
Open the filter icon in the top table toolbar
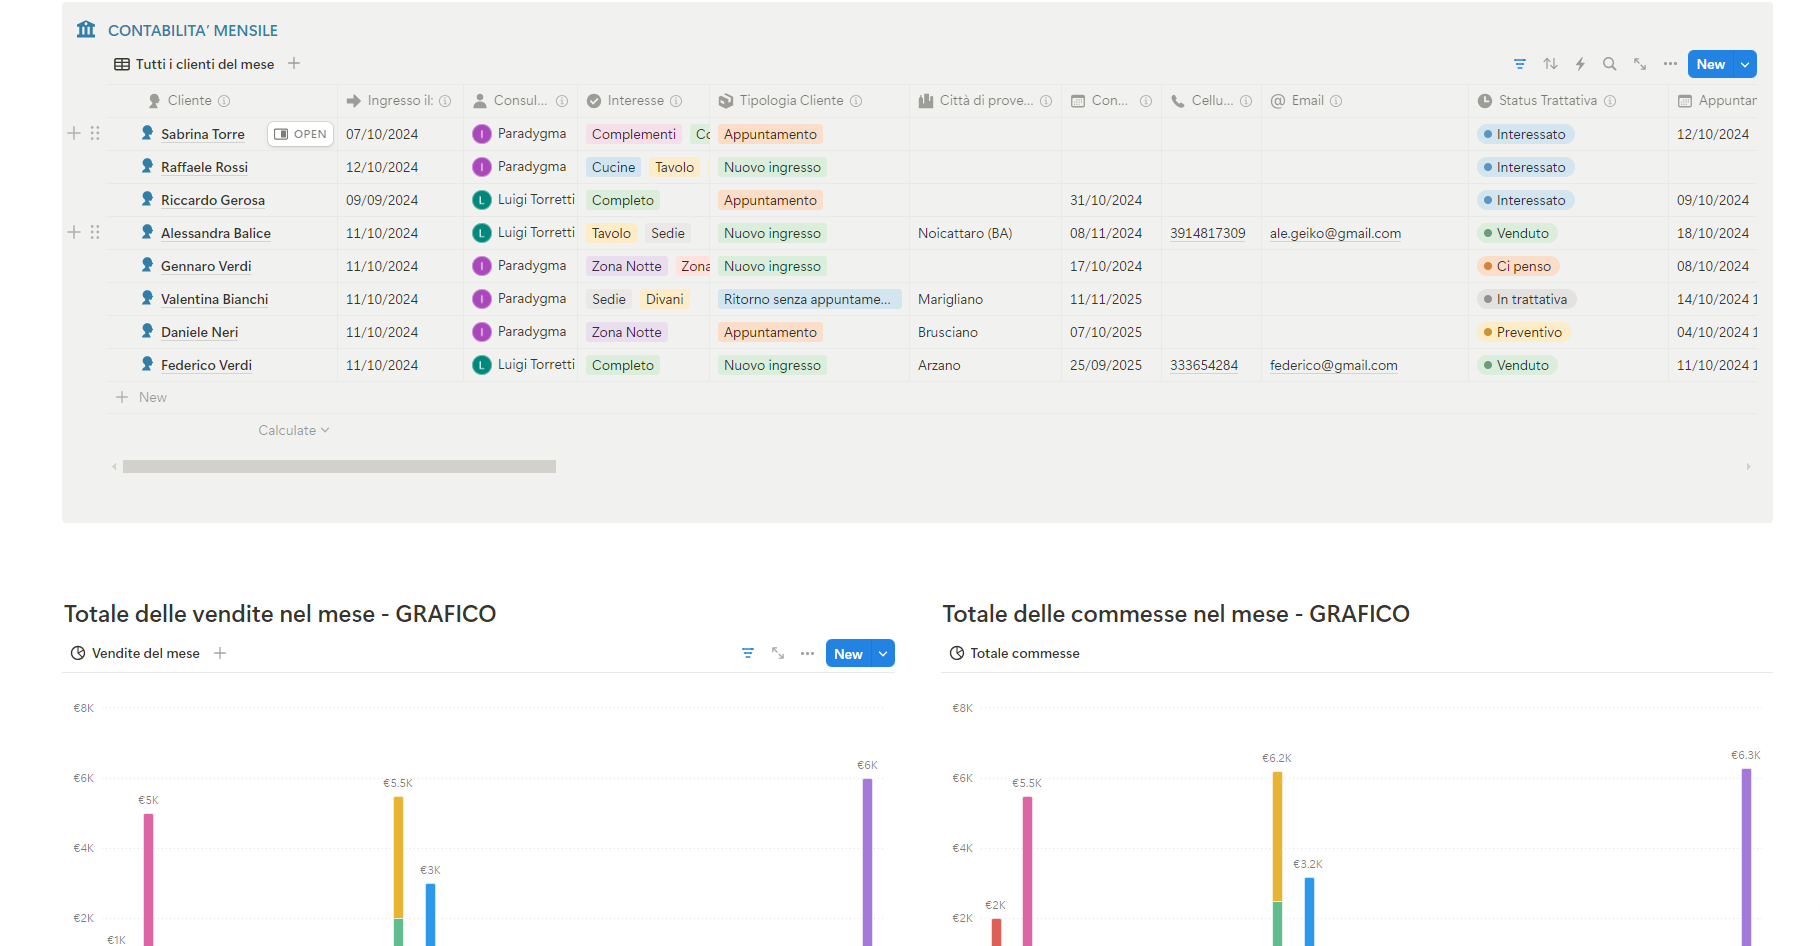click(1520, 64)
